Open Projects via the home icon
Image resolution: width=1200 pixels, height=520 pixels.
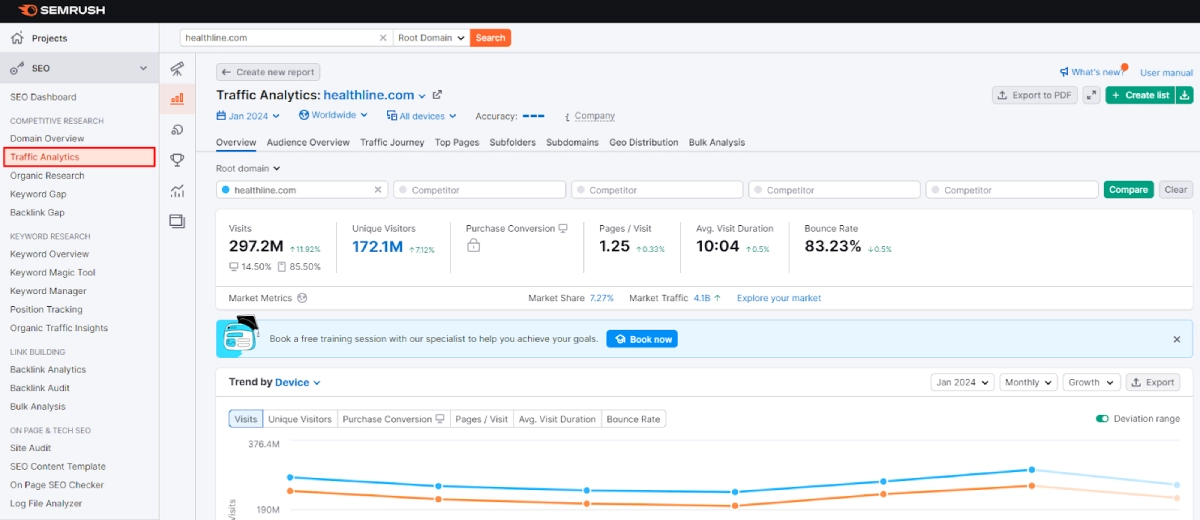click(x=17, y=38)
